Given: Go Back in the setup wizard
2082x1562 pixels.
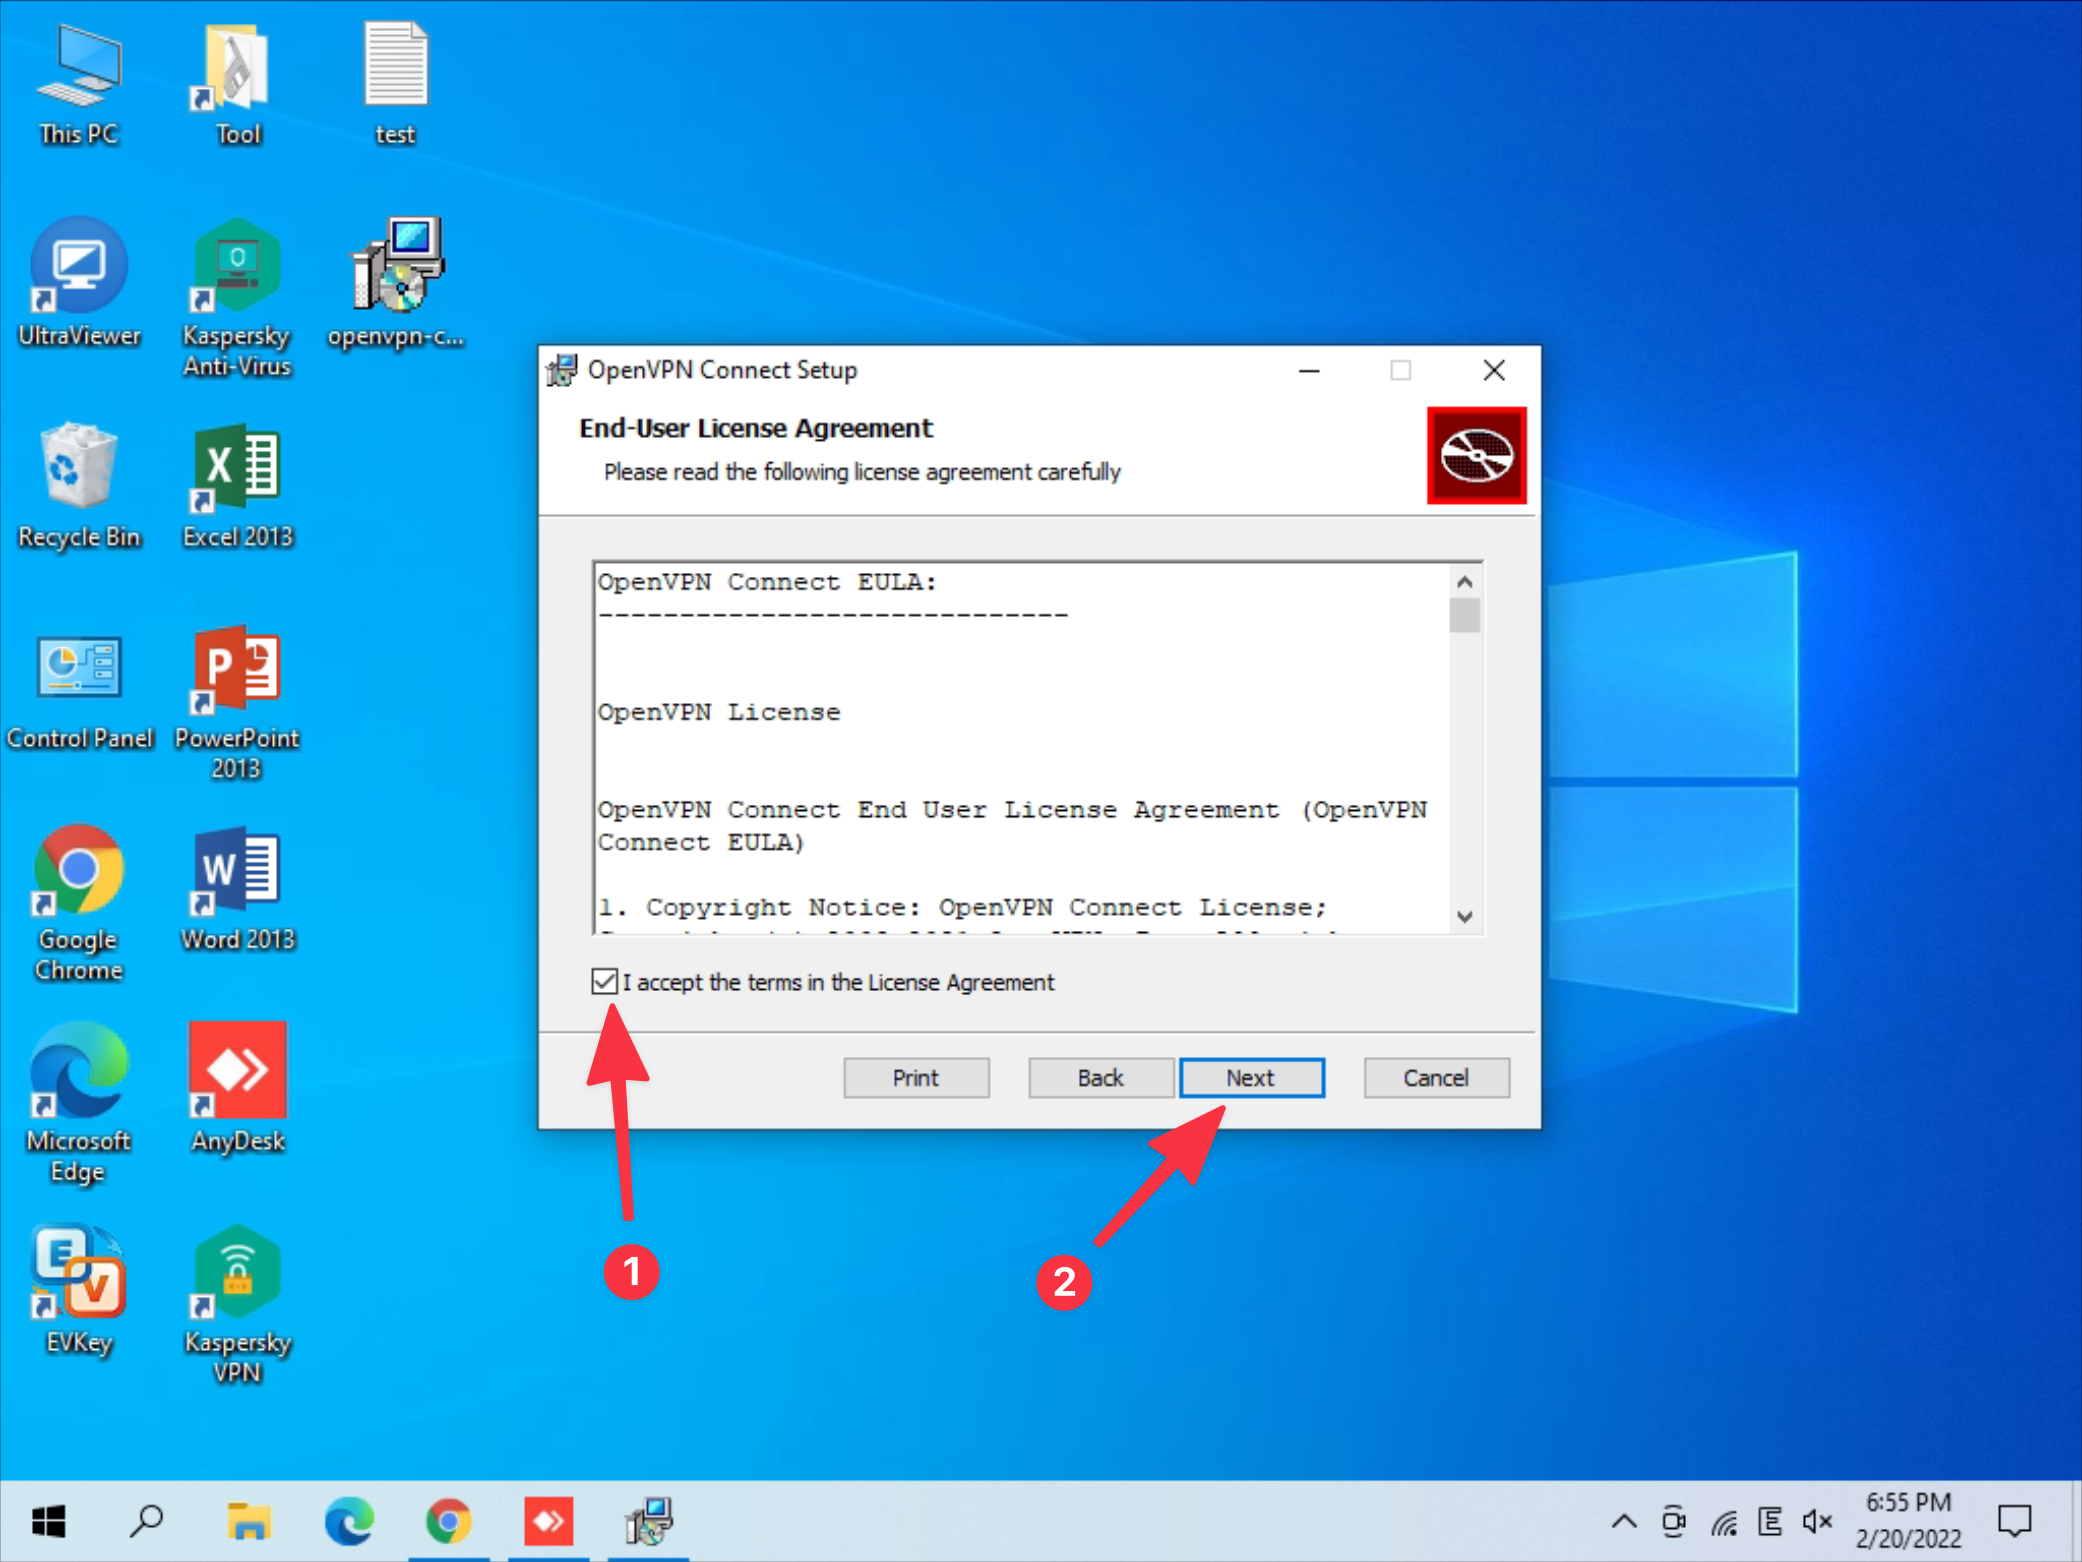Looking at the screenshot, I should pos(1100,1077).
